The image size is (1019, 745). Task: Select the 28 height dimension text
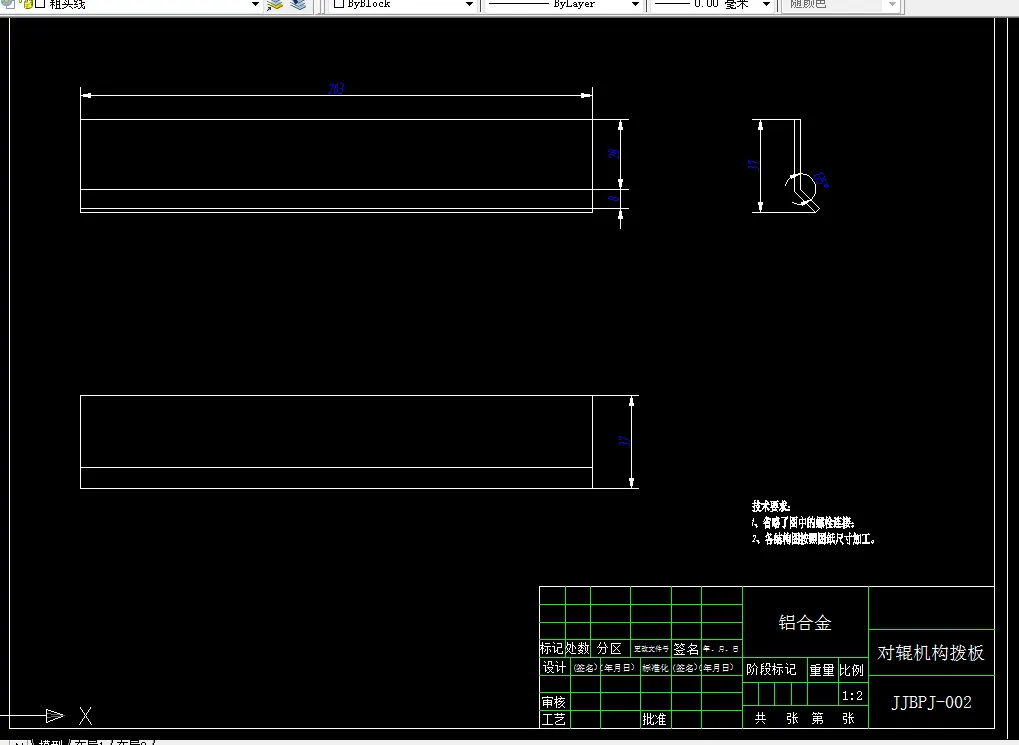[613, 153]
